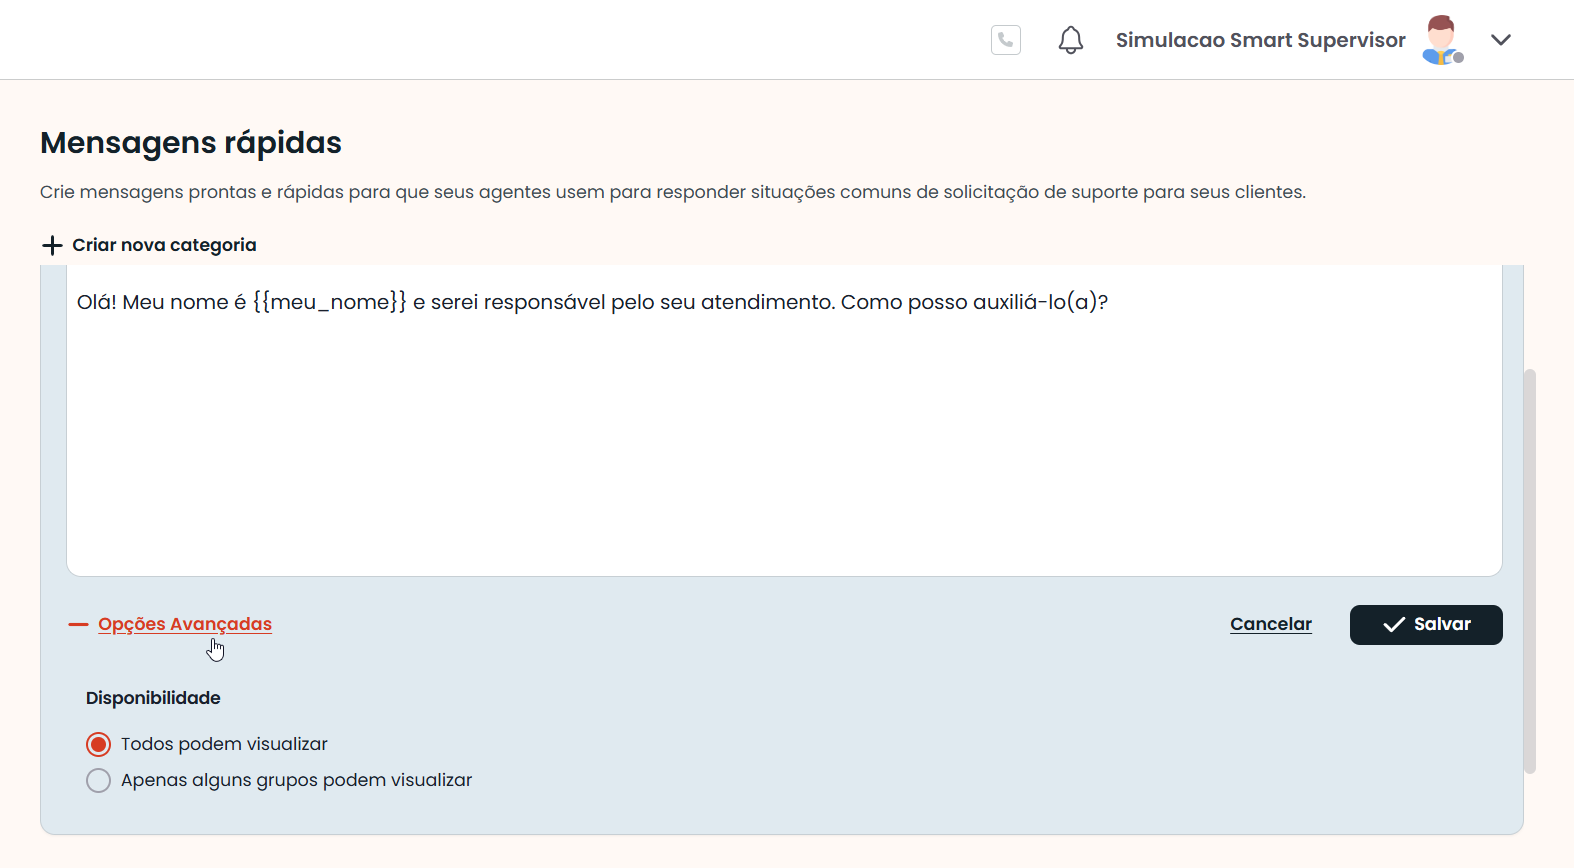Click the grey status dot on avatar
The width and height of the screenshot is (1574, 868).
click(1458, 58)
